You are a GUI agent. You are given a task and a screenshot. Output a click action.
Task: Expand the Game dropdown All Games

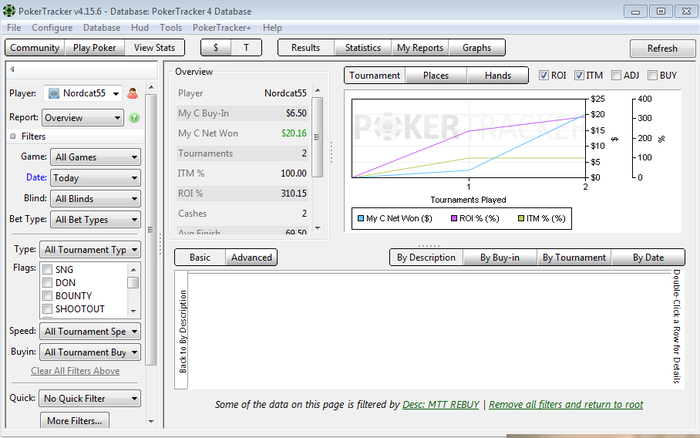96,157
